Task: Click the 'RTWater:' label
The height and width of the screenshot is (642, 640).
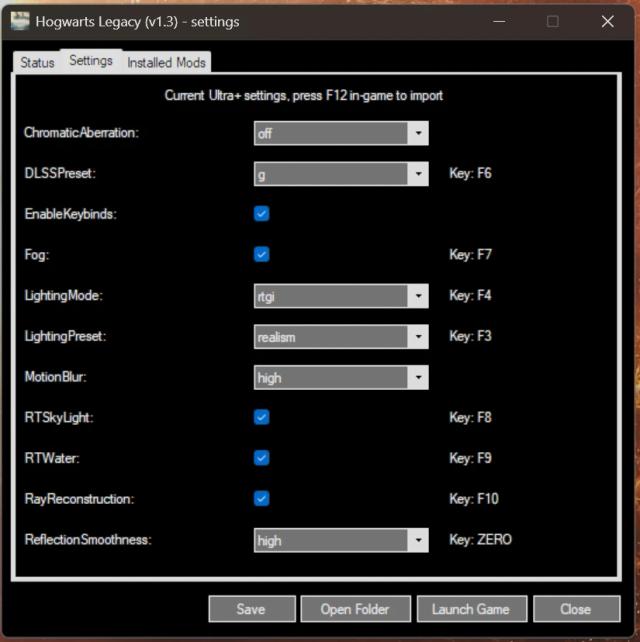Action: coord(52,458)
